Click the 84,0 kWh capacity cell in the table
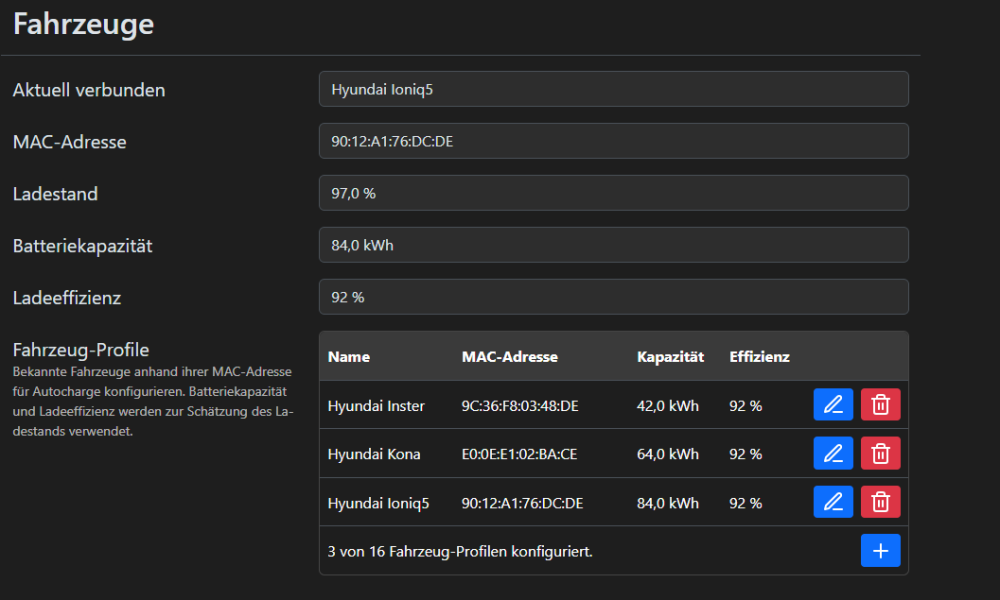Image resolution: width=1000 pixels, height=600 pixels. point(668,504)
